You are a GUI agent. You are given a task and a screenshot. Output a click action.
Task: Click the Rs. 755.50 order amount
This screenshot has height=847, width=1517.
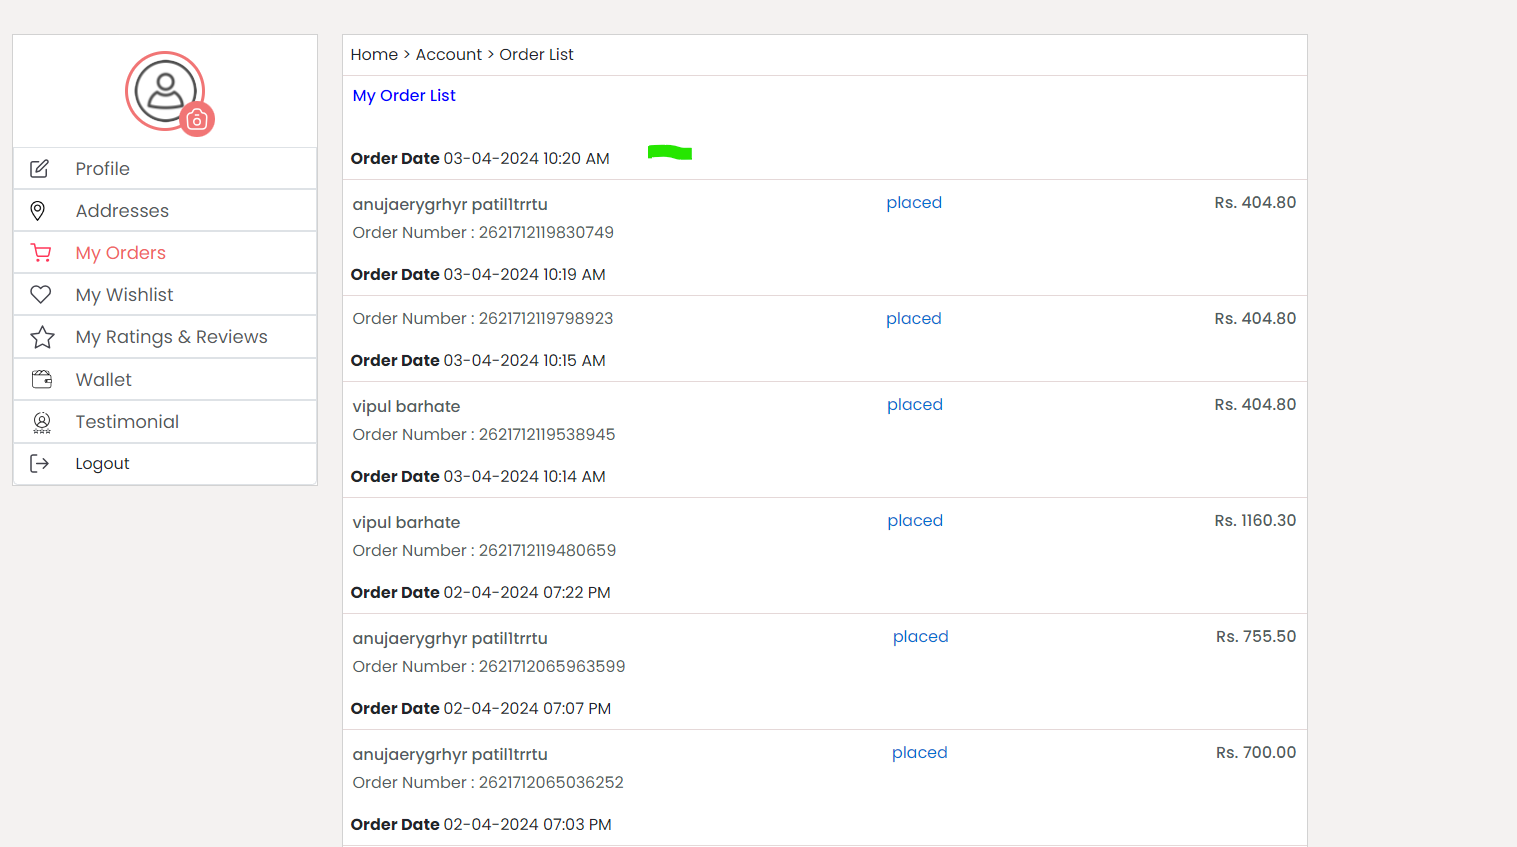(1256, 637)
